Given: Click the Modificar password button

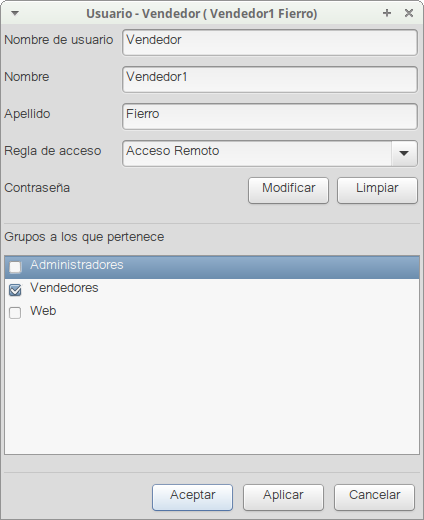Looking at the screenshot, I should tap(288, 190).
